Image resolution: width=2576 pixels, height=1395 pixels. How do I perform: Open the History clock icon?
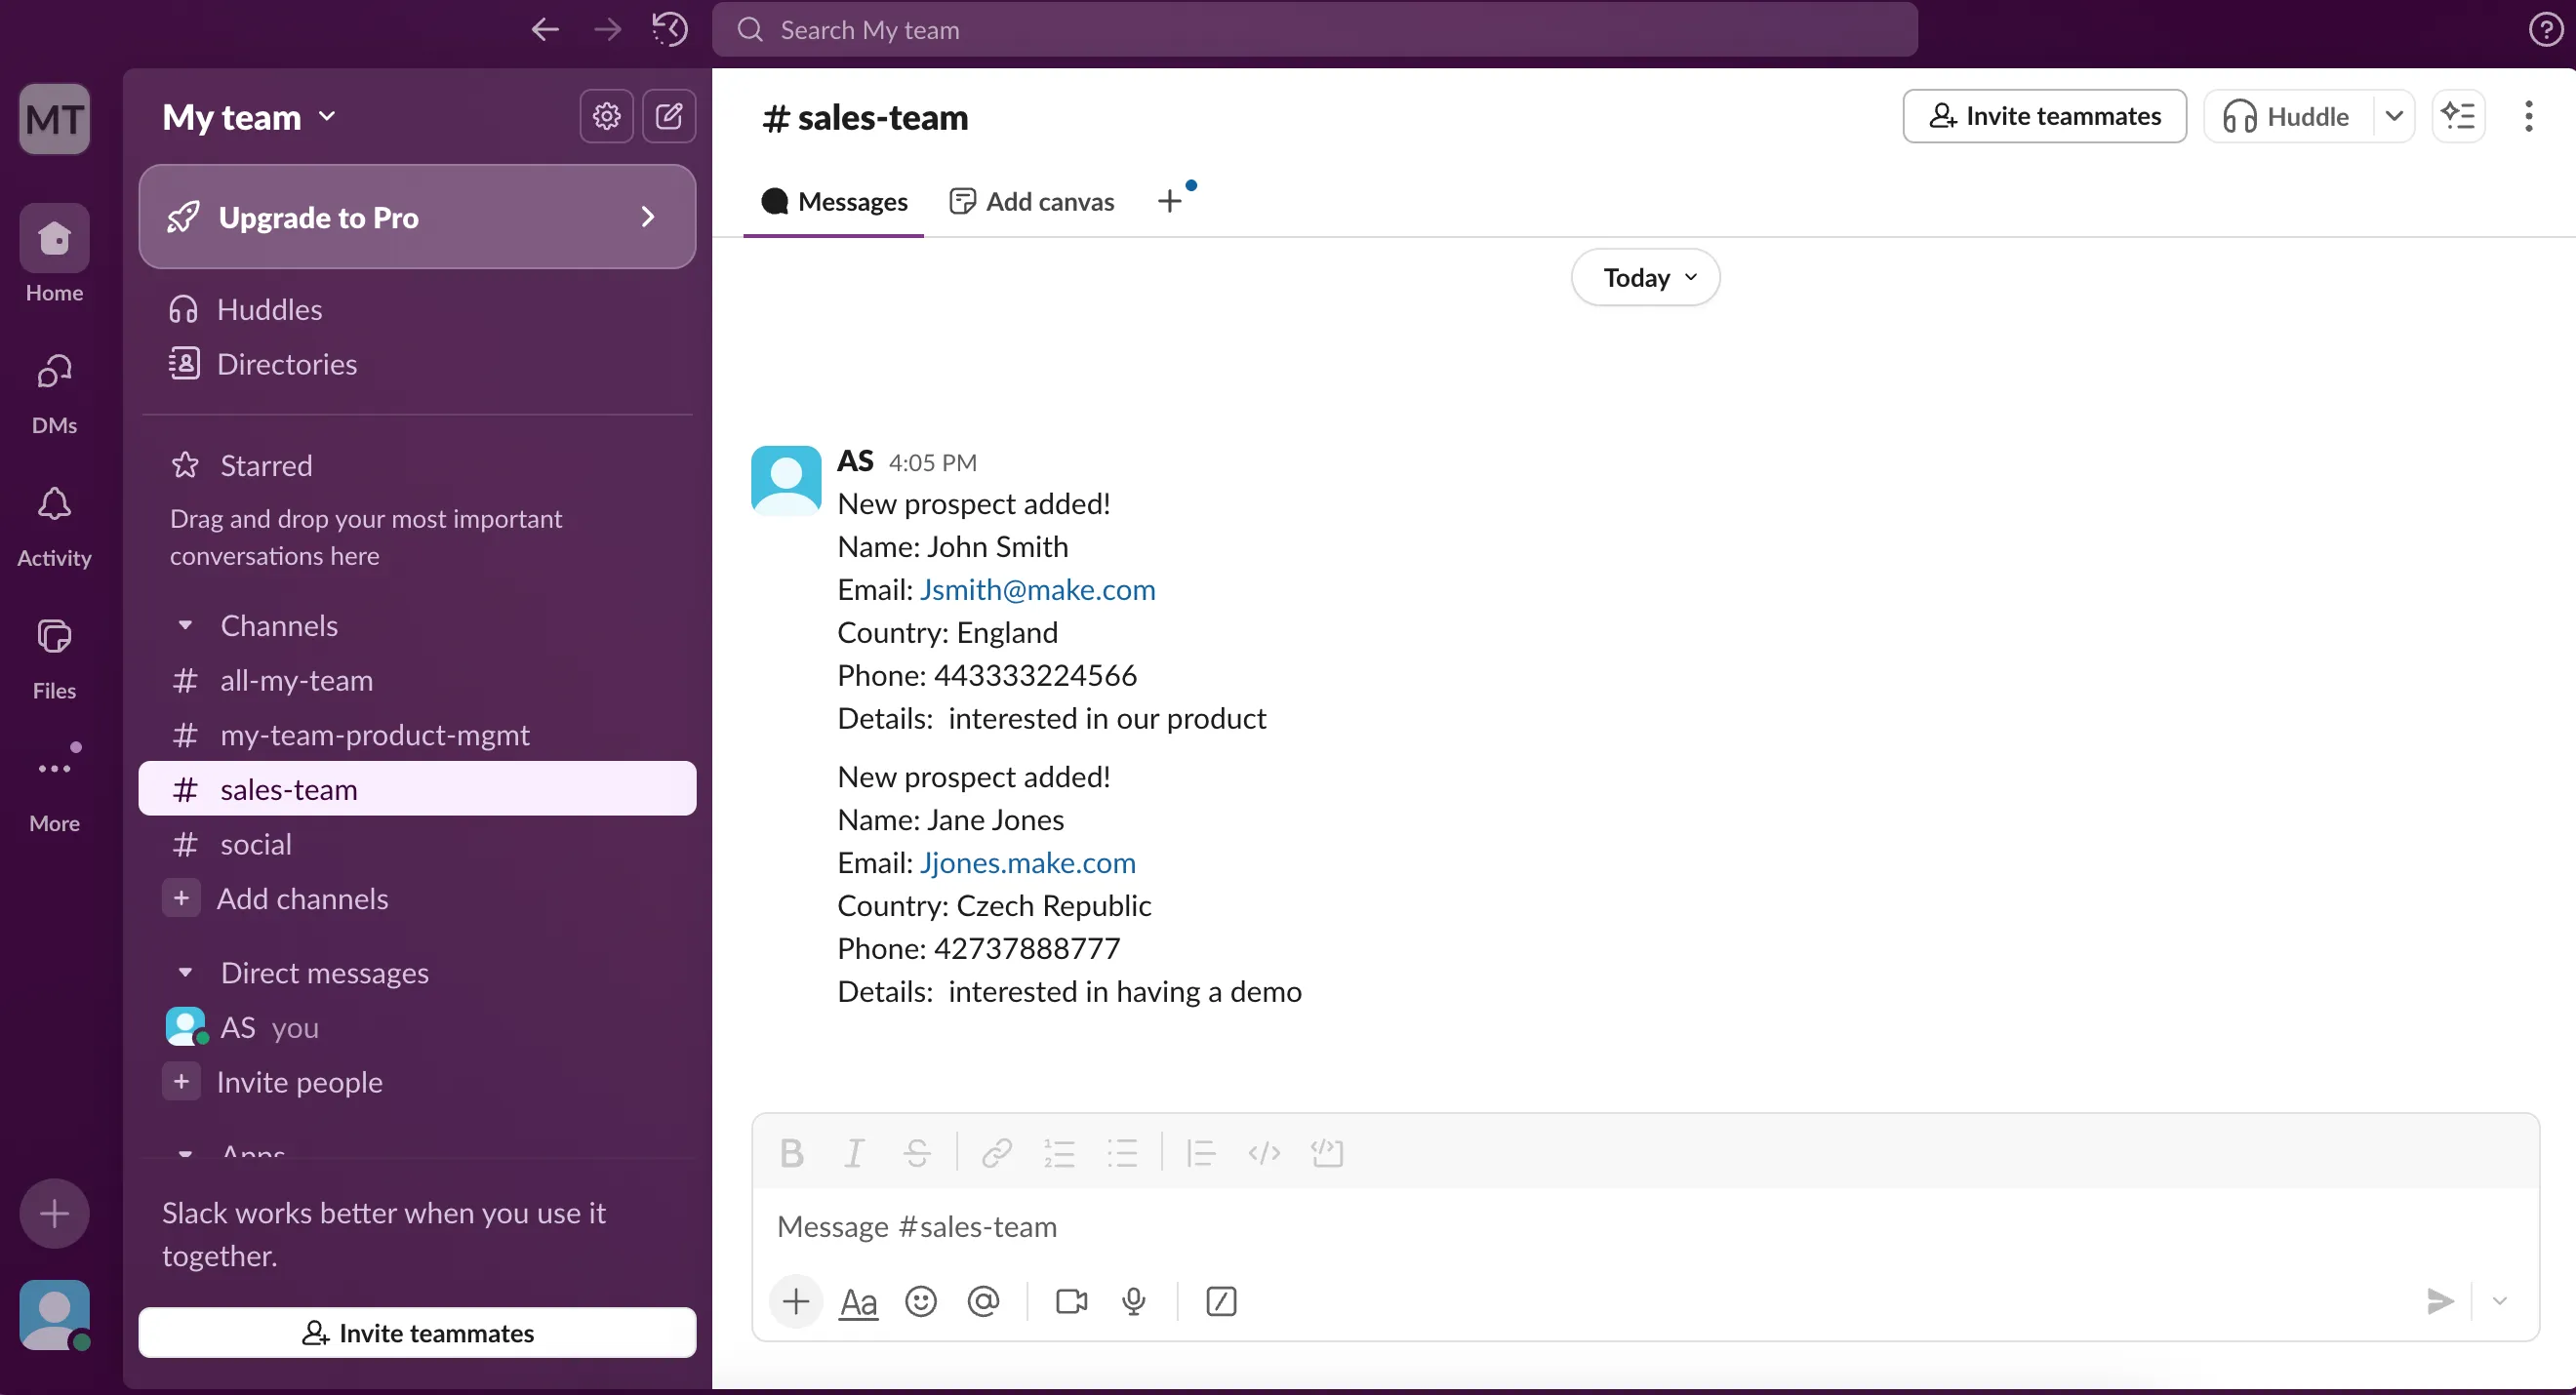tap(670, 29)
